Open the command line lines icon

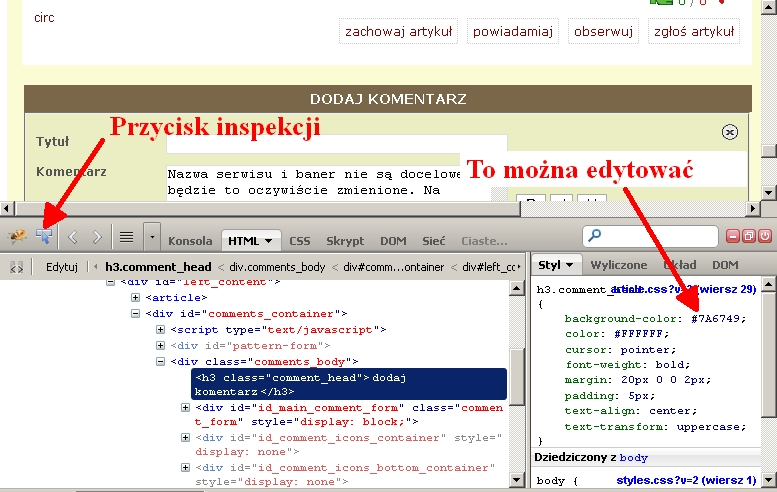tap(126, 237)
